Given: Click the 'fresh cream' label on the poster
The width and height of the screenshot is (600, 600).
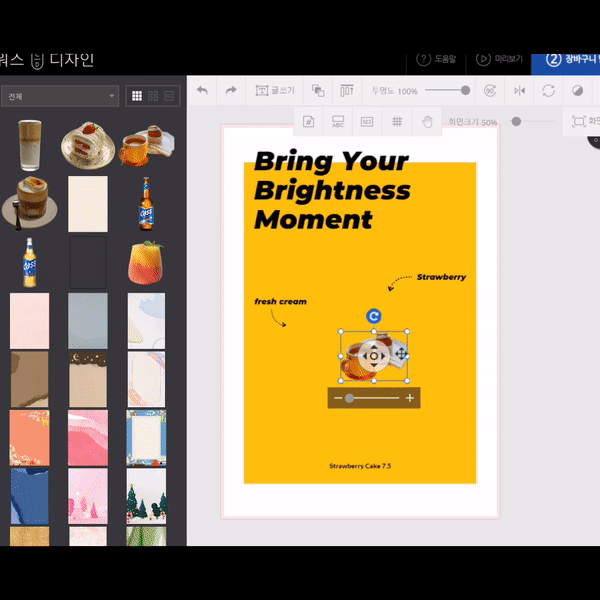Looking at the screenshot, I should [280, 302].
